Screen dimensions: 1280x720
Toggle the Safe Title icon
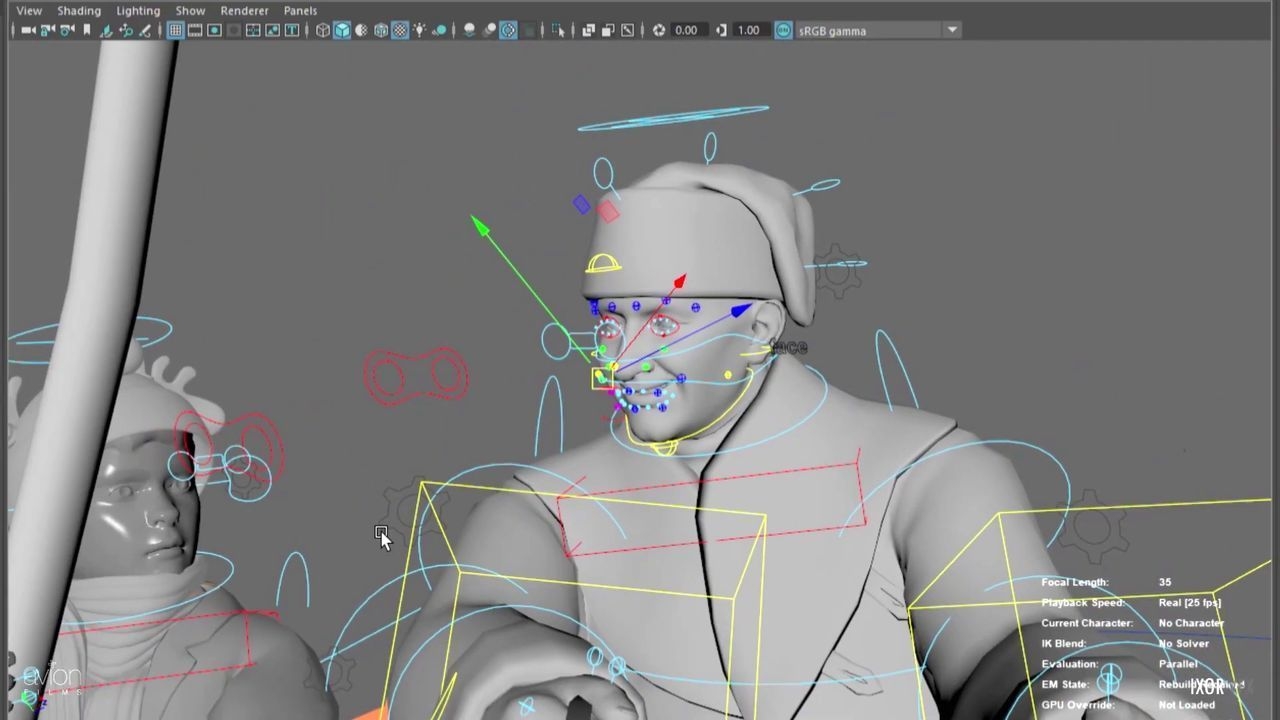[292, 30]
